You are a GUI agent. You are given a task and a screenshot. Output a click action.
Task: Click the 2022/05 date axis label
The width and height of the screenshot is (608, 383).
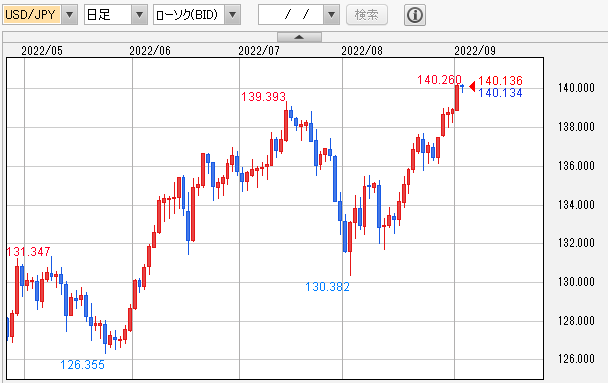[x=42, y=51]
